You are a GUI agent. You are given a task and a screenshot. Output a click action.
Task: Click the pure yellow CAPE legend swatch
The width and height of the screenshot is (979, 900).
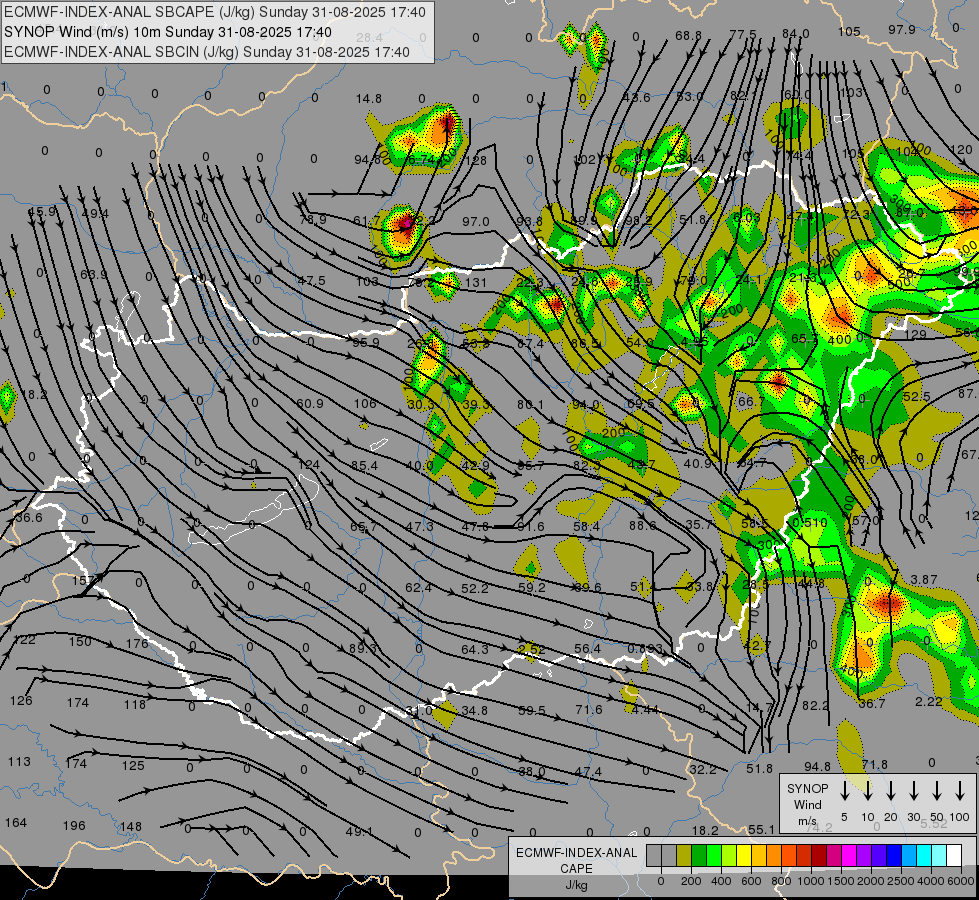pyautogui.click(x=744, y=856)
